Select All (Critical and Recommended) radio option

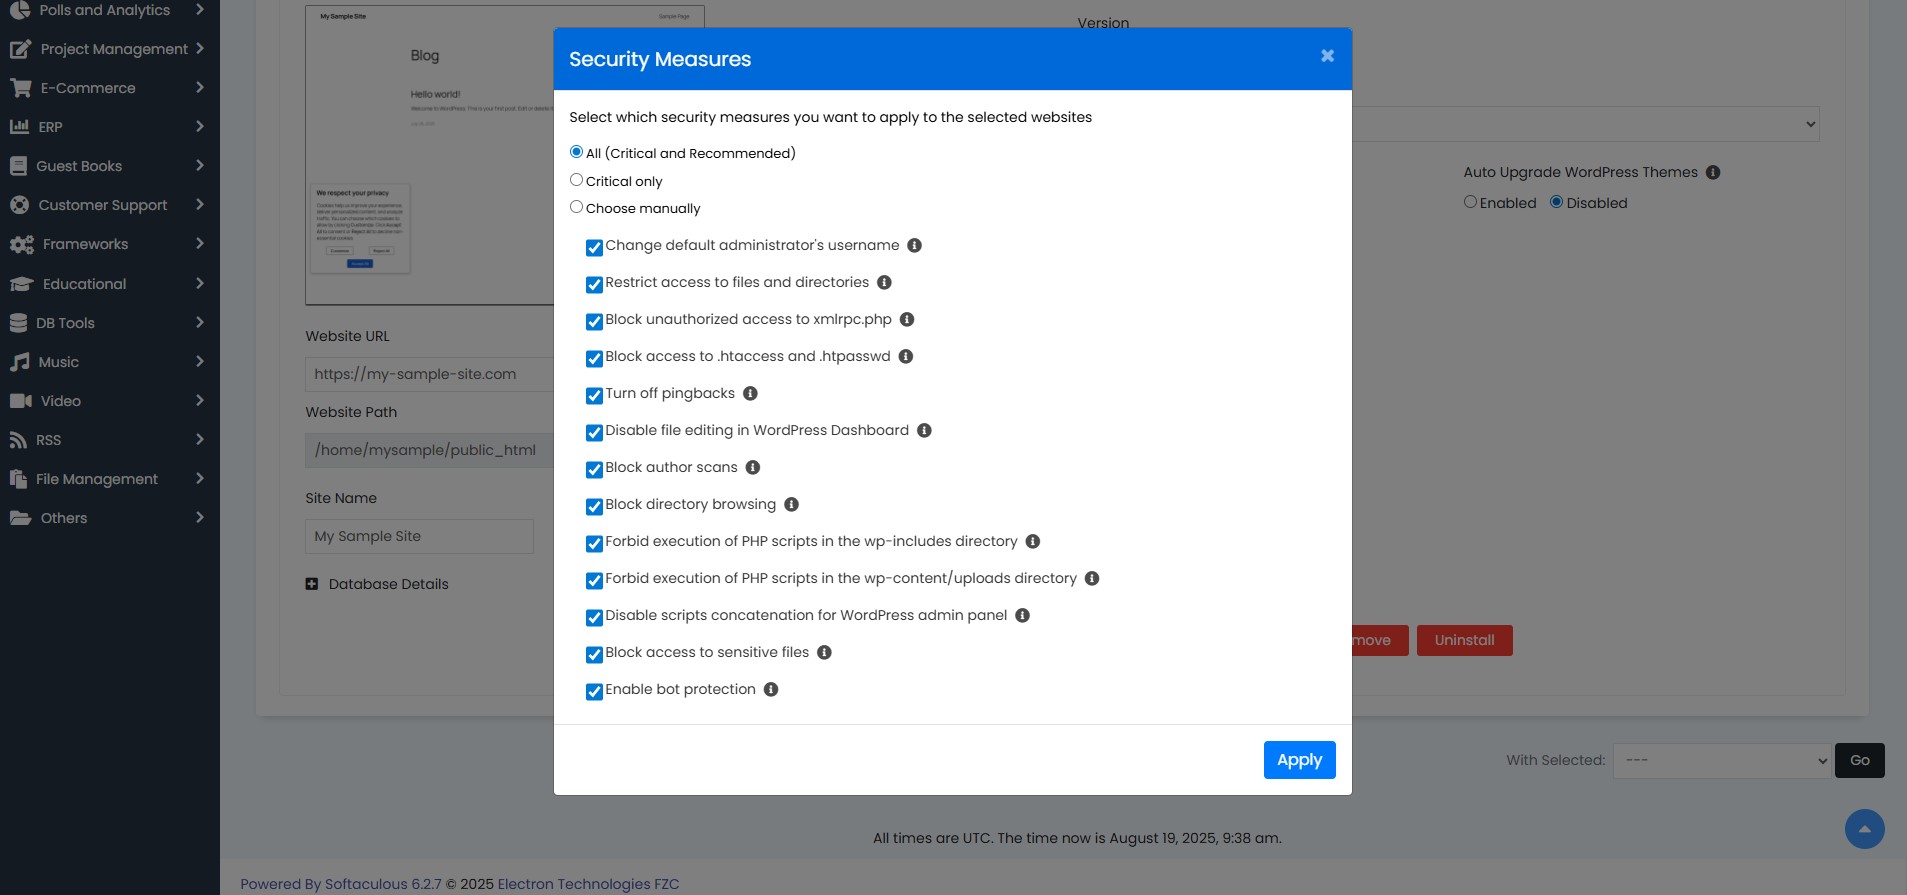point(576,152)
